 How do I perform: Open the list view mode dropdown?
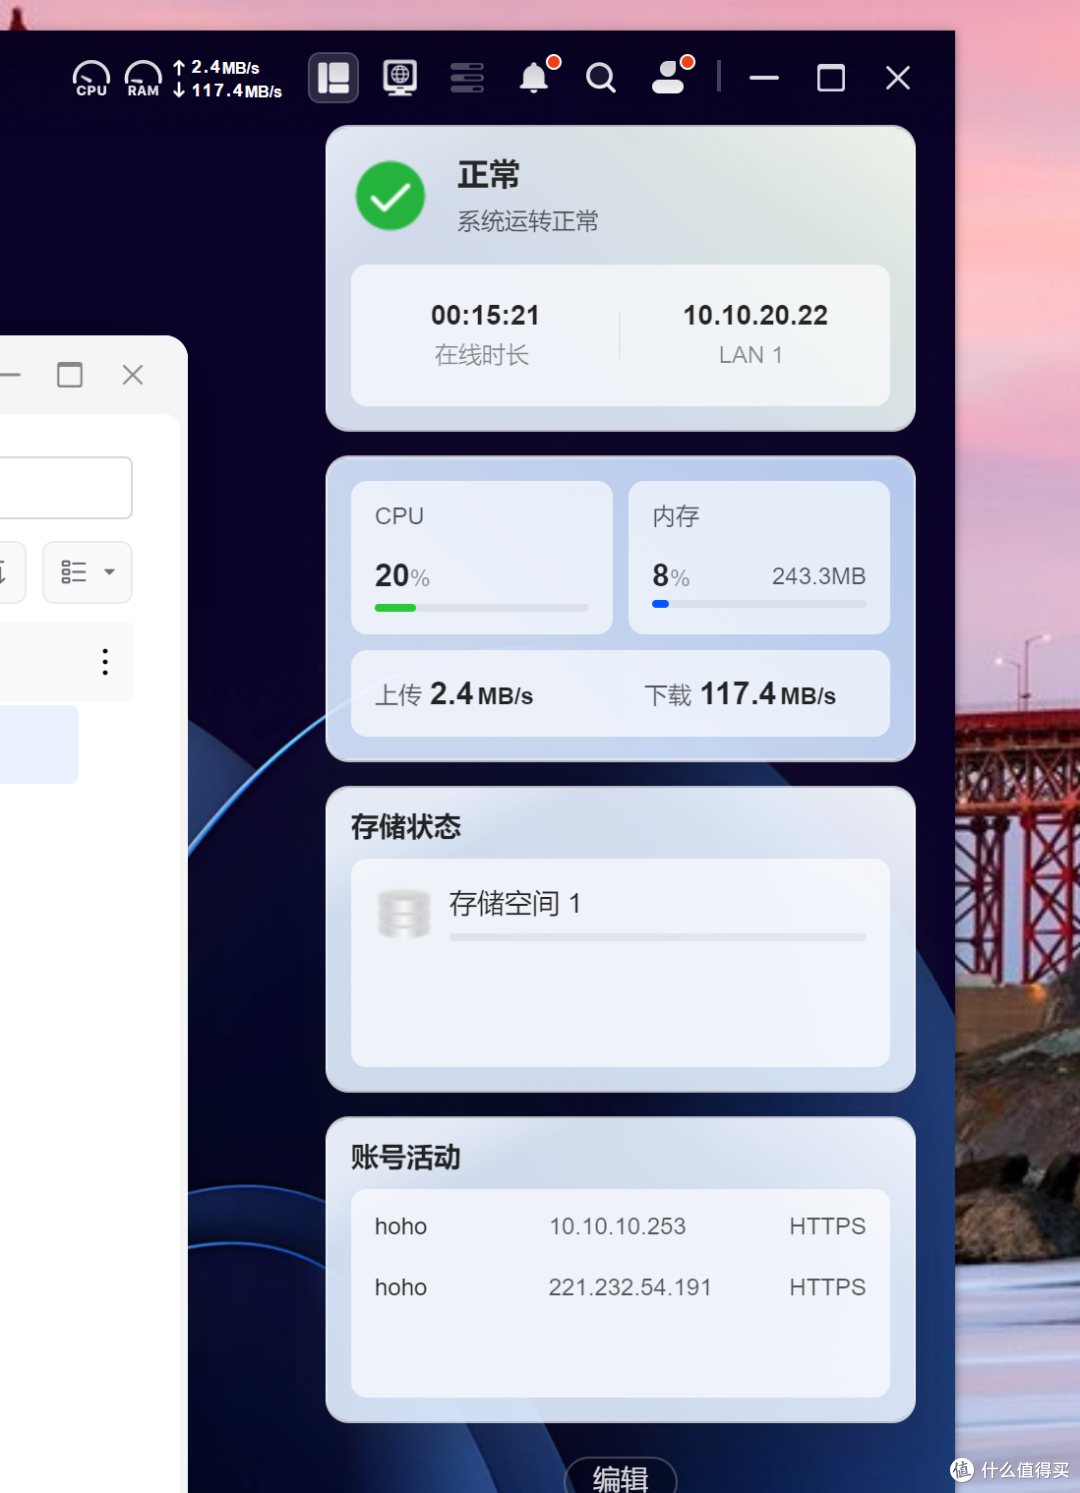point(88,572)
